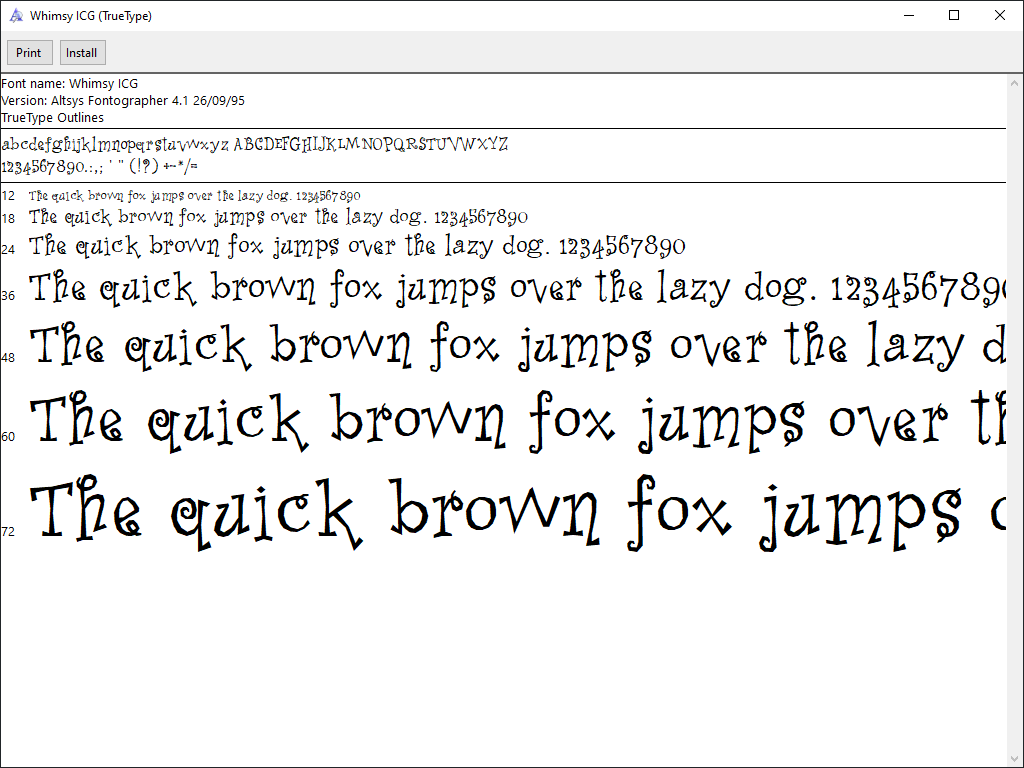Click the digits and punctuation sample line
1024x768 pixels.
pos(100,166)
